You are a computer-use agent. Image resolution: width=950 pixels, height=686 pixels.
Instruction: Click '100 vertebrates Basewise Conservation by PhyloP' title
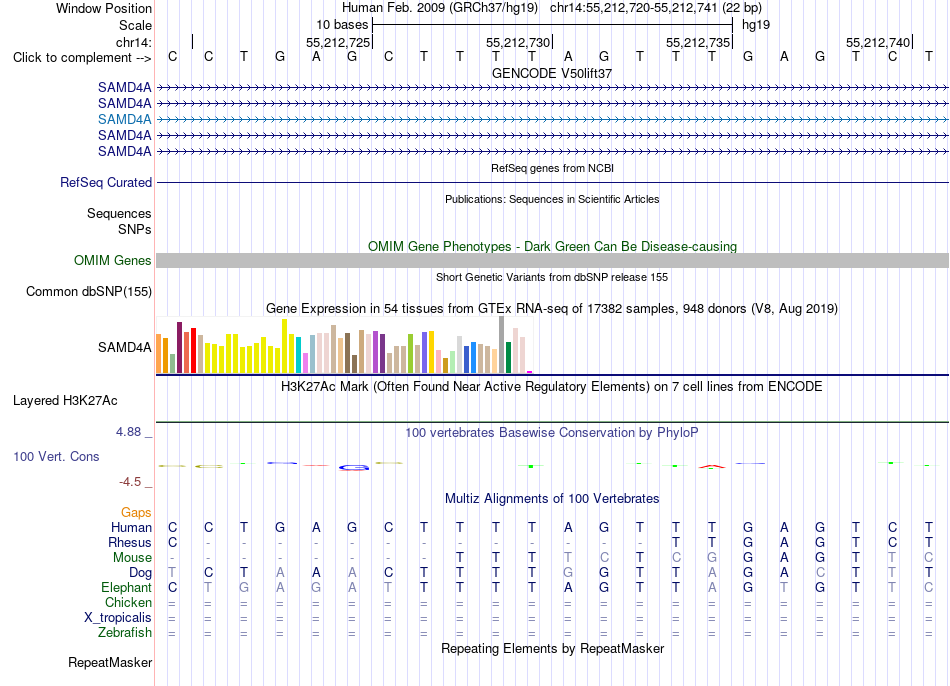[552, 433]
